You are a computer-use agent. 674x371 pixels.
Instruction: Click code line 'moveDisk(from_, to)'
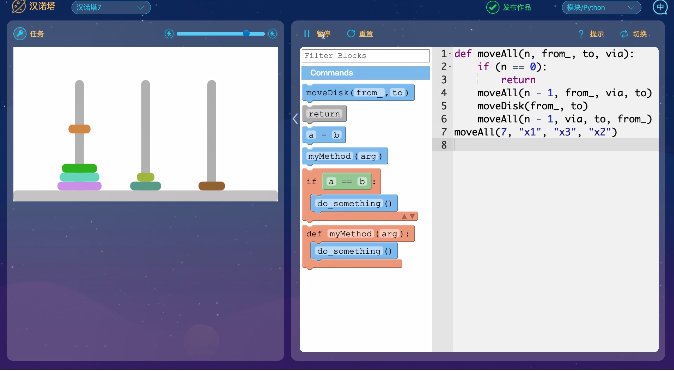(532, 106)
